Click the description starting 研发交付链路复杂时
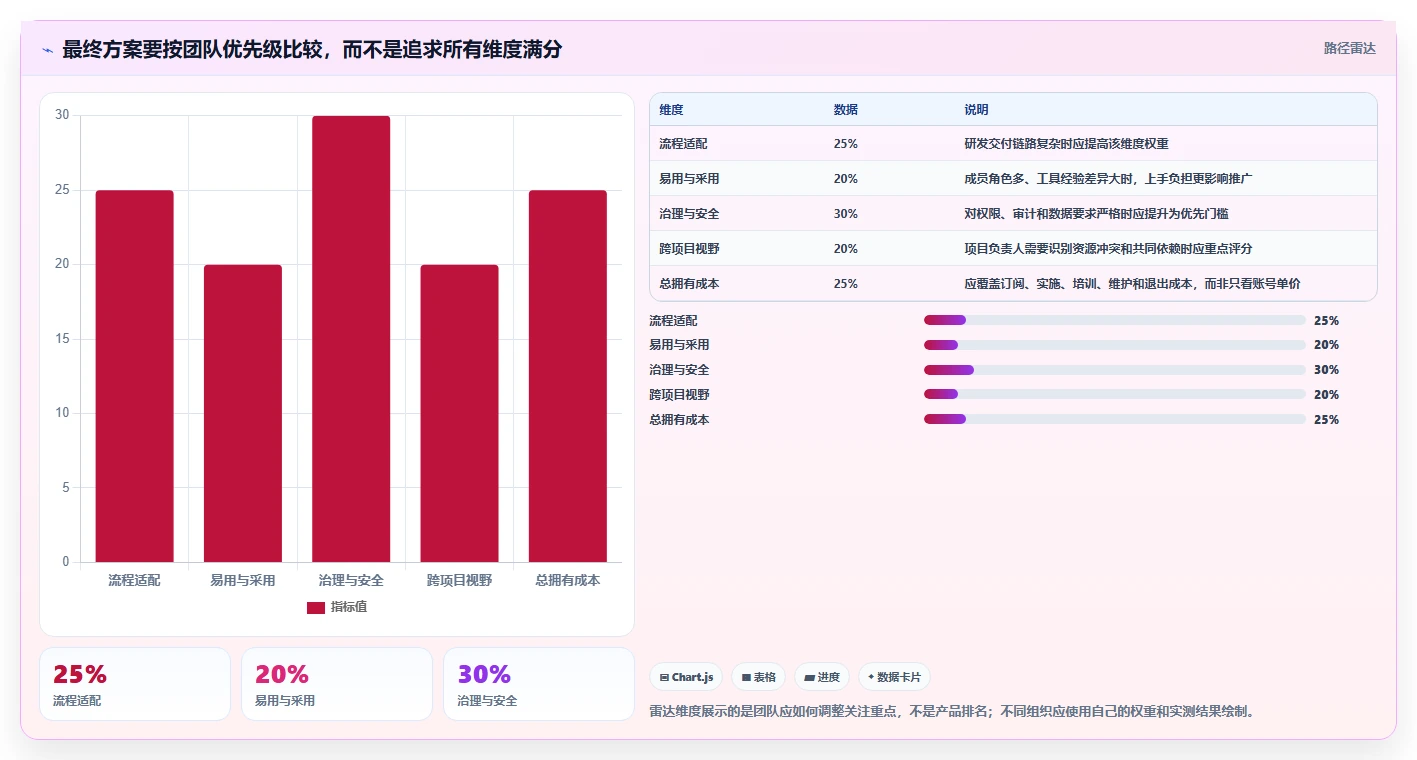Viewport: 1417px width, 760px height. [1067, 144]
